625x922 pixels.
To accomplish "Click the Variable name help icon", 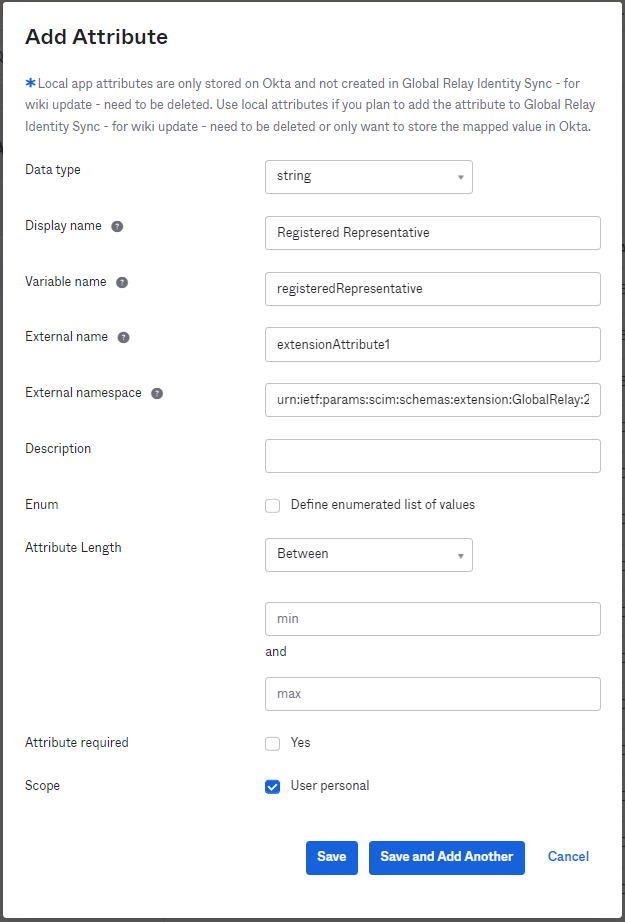I will pyautogui.click(x=121, y=282).
